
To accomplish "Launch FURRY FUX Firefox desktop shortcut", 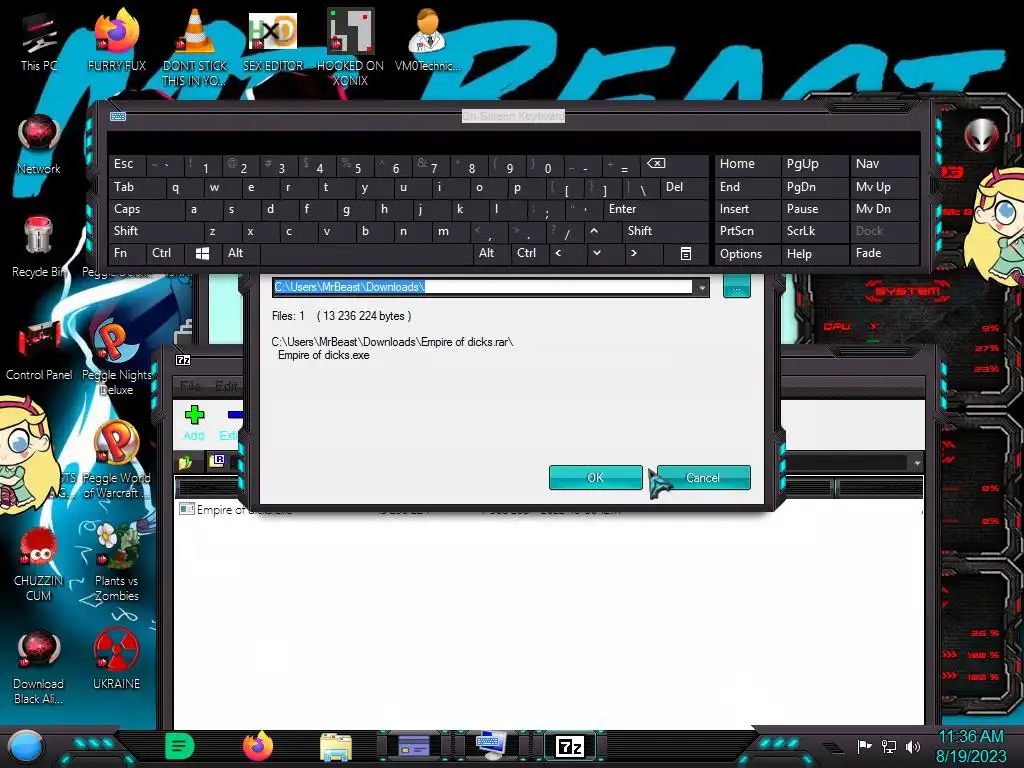I will click(x=116, y=40).
